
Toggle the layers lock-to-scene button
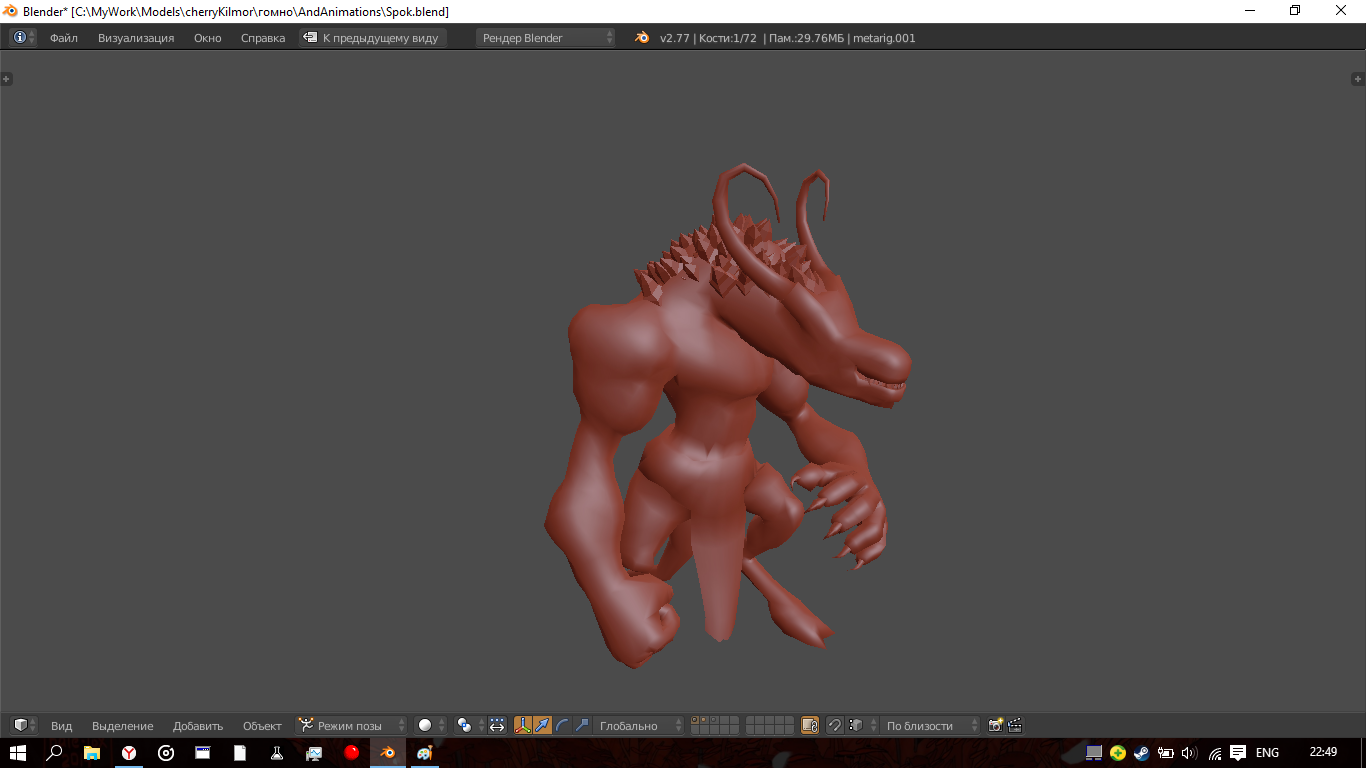[x=810, y=725]
